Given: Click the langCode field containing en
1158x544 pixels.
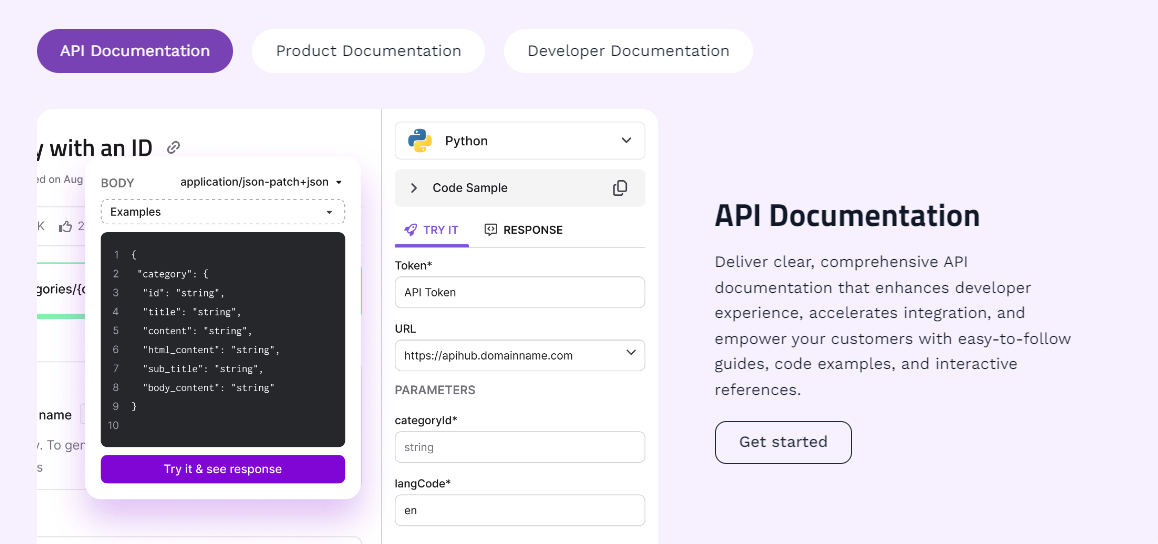Looking at the screenshot, I should click(520, 510).
